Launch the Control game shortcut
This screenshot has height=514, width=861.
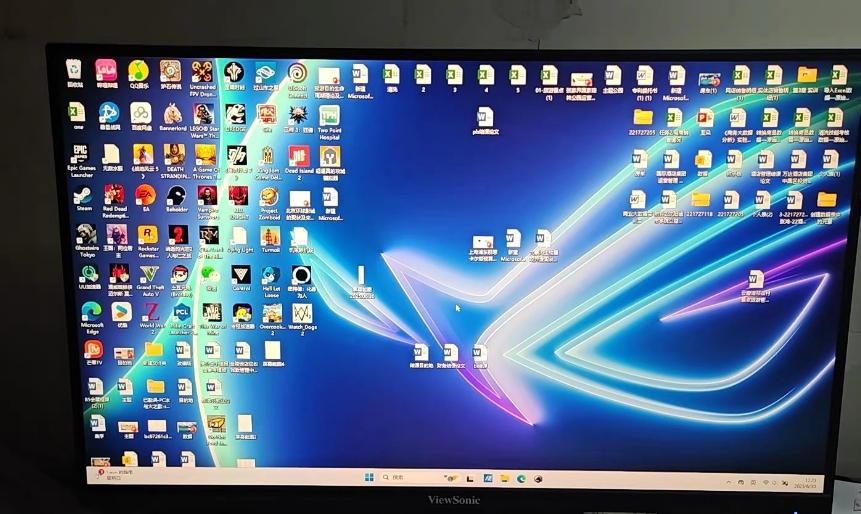pos(241,277)
